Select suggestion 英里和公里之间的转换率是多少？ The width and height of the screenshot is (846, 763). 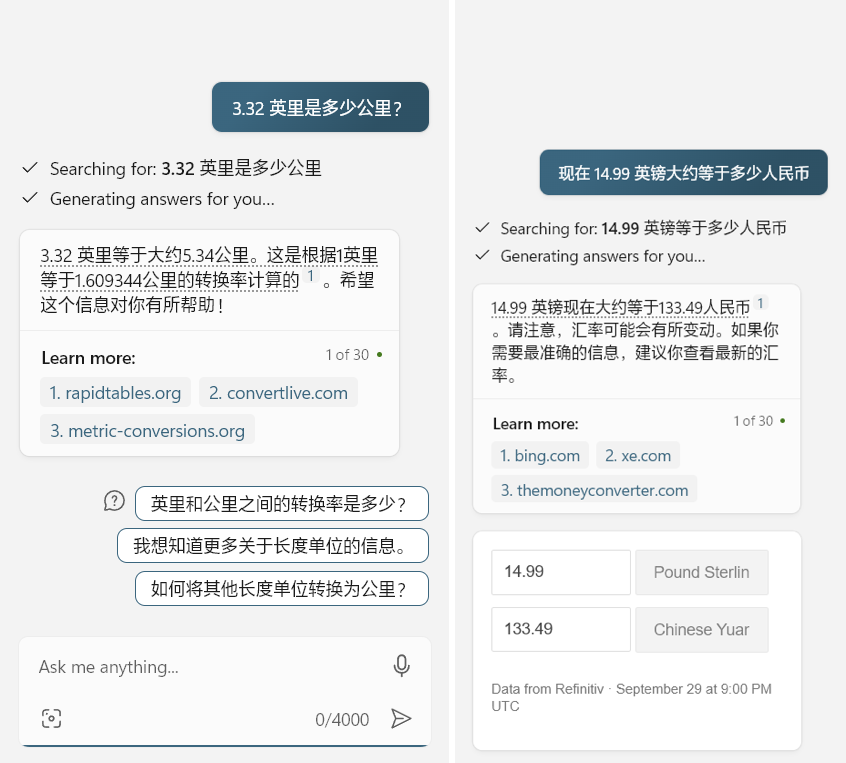tap(281, 503)
